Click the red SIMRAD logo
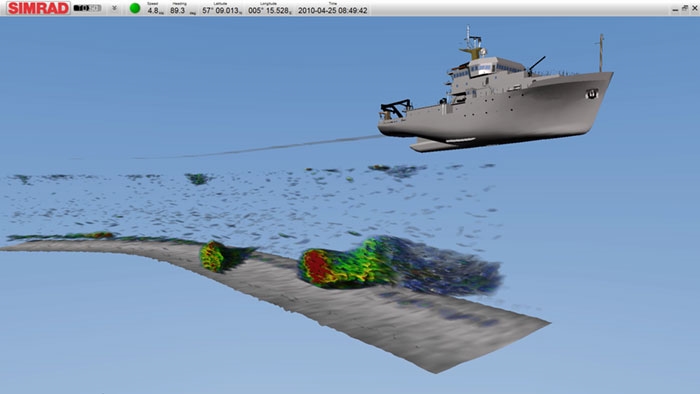The image size is (700, 394). click(x=38, y=8)
